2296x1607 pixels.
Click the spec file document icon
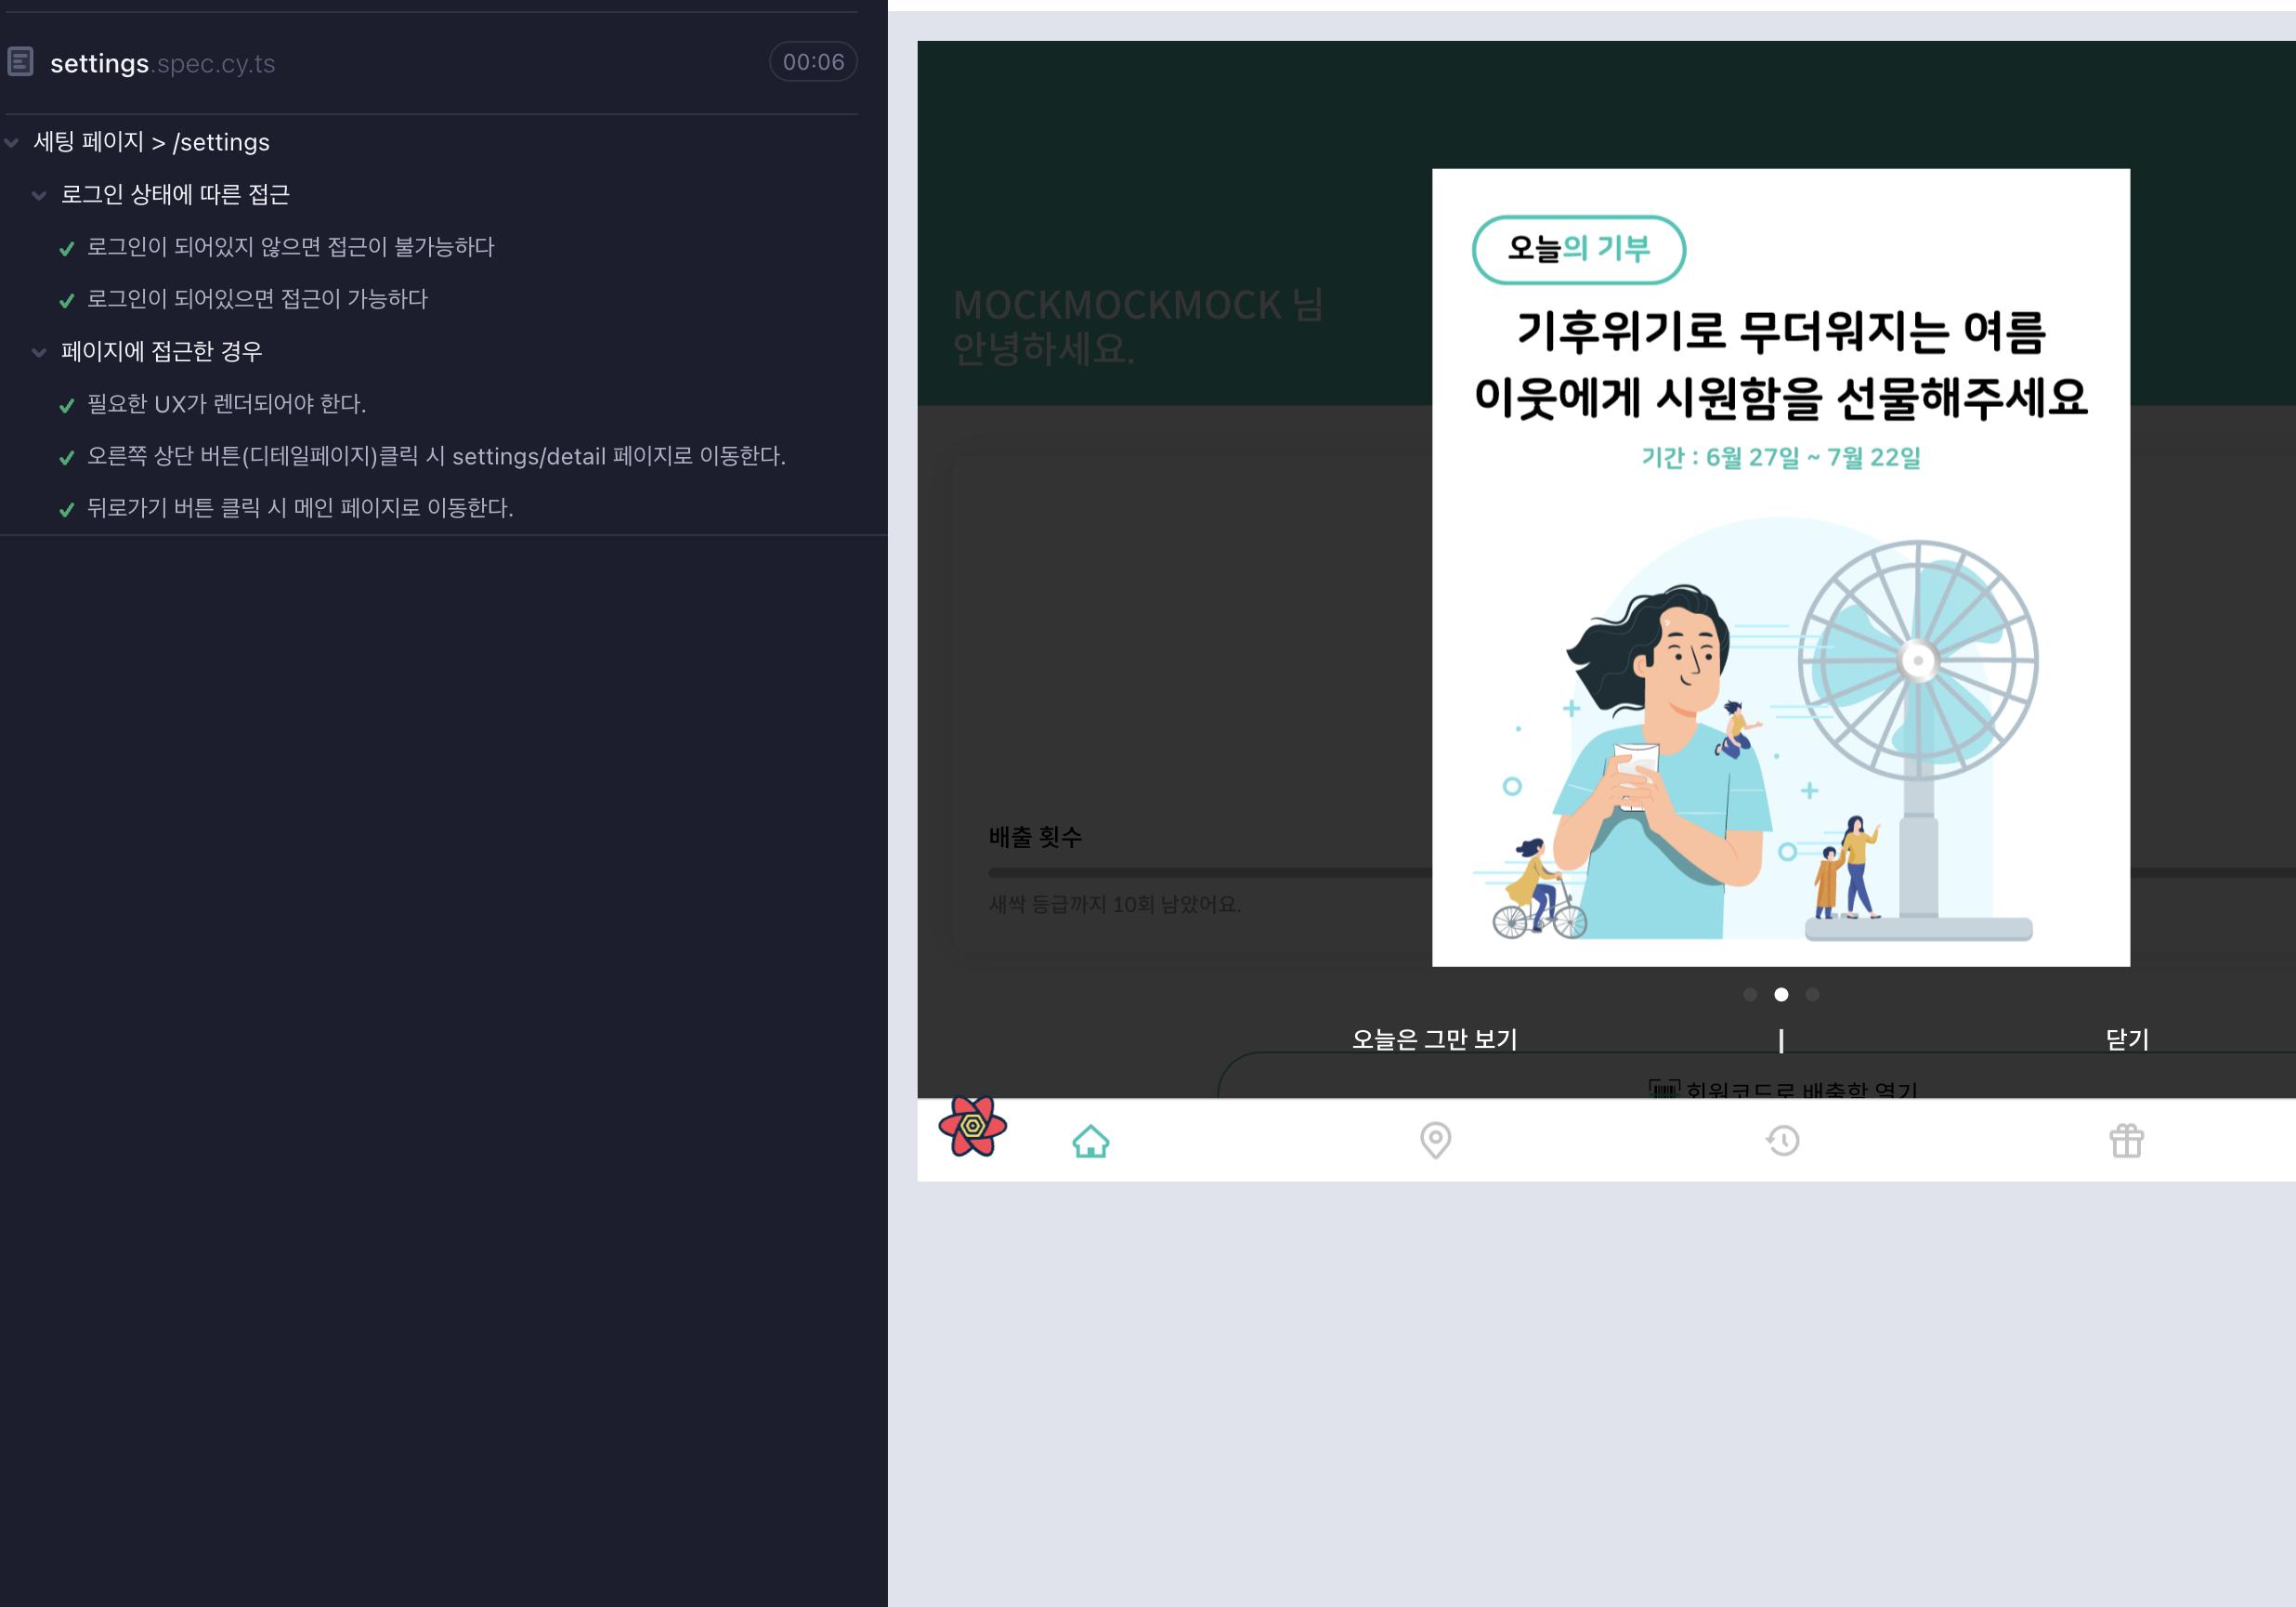click(x=21, y=62)
